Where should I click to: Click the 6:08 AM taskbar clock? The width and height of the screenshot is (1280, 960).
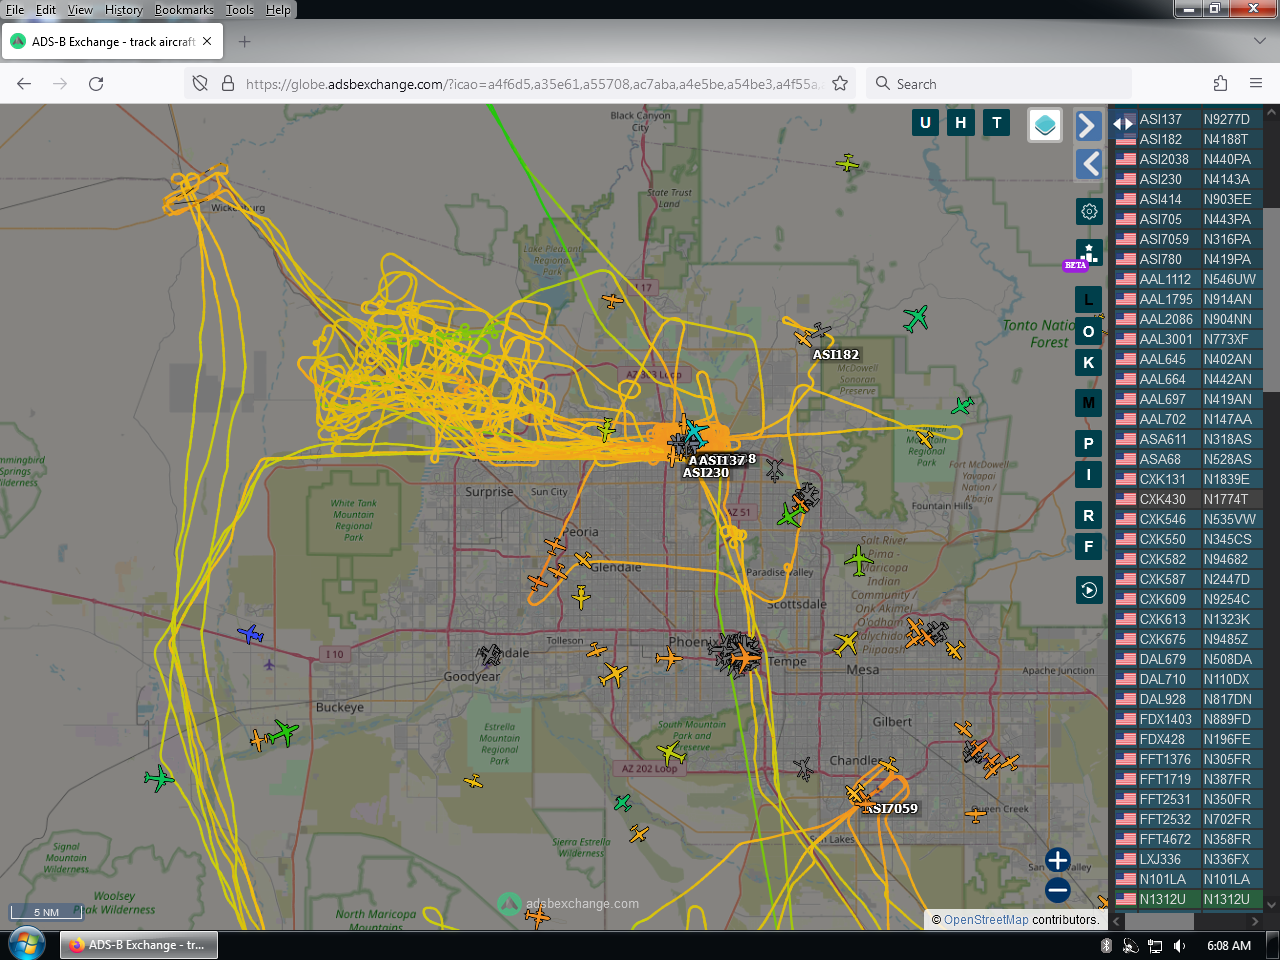coord(1229,946)
